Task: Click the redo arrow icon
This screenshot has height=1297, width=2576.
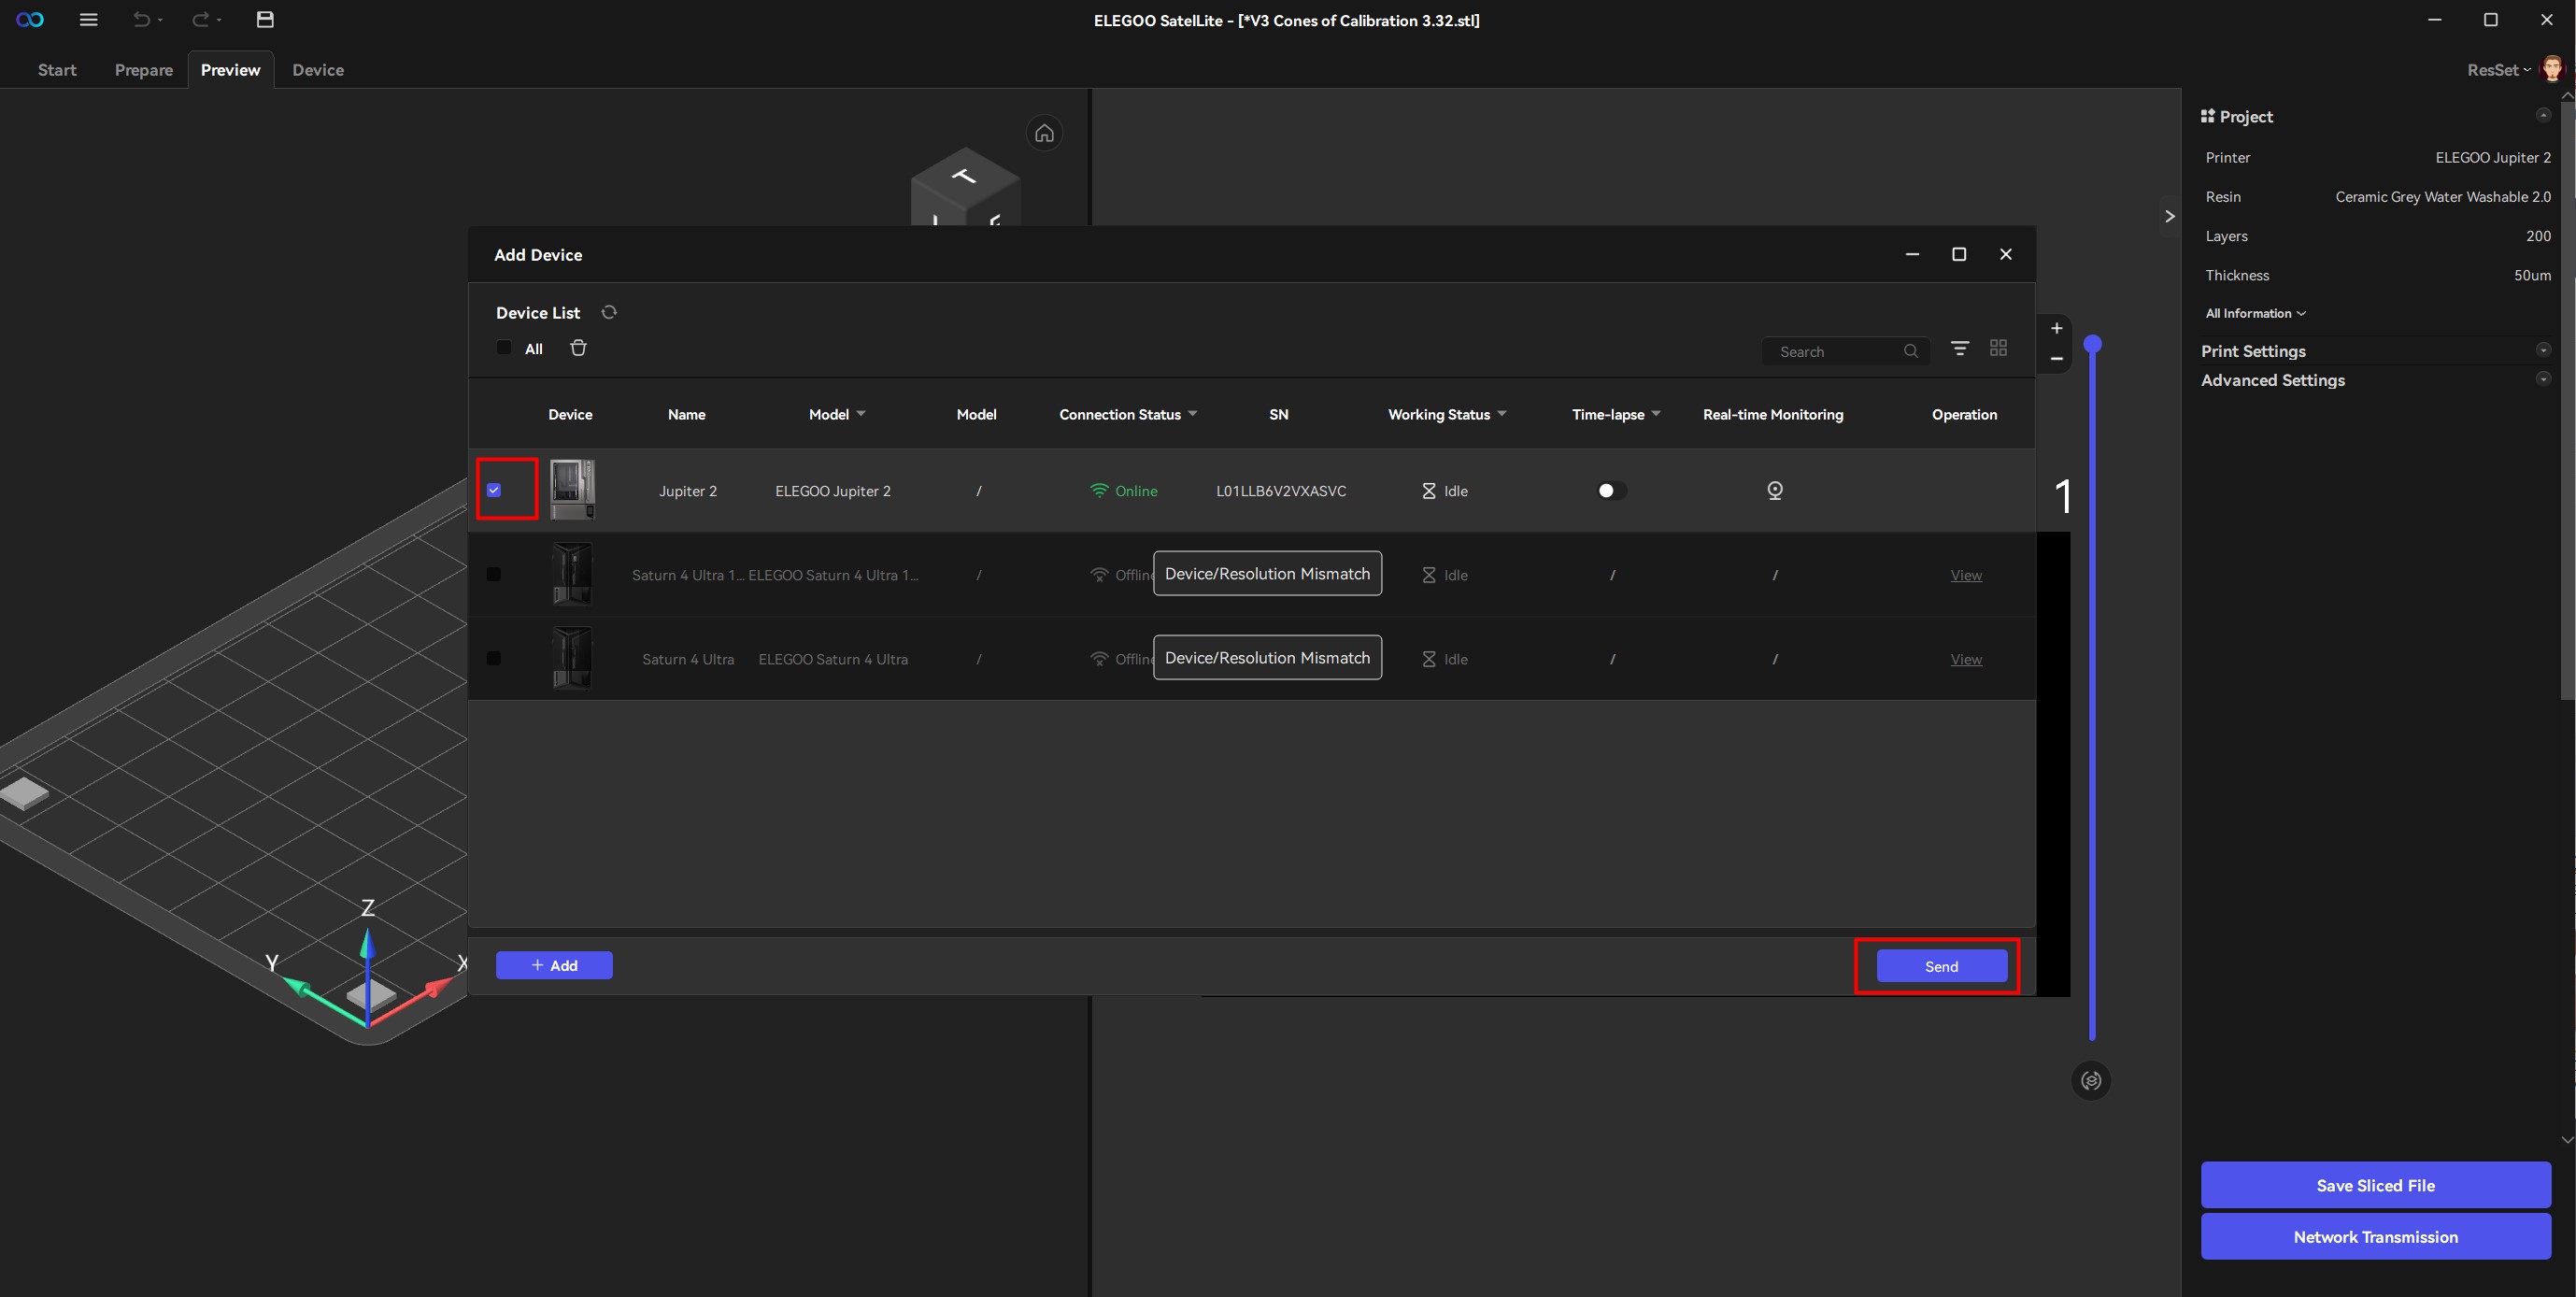Action: tap(200, 20)
